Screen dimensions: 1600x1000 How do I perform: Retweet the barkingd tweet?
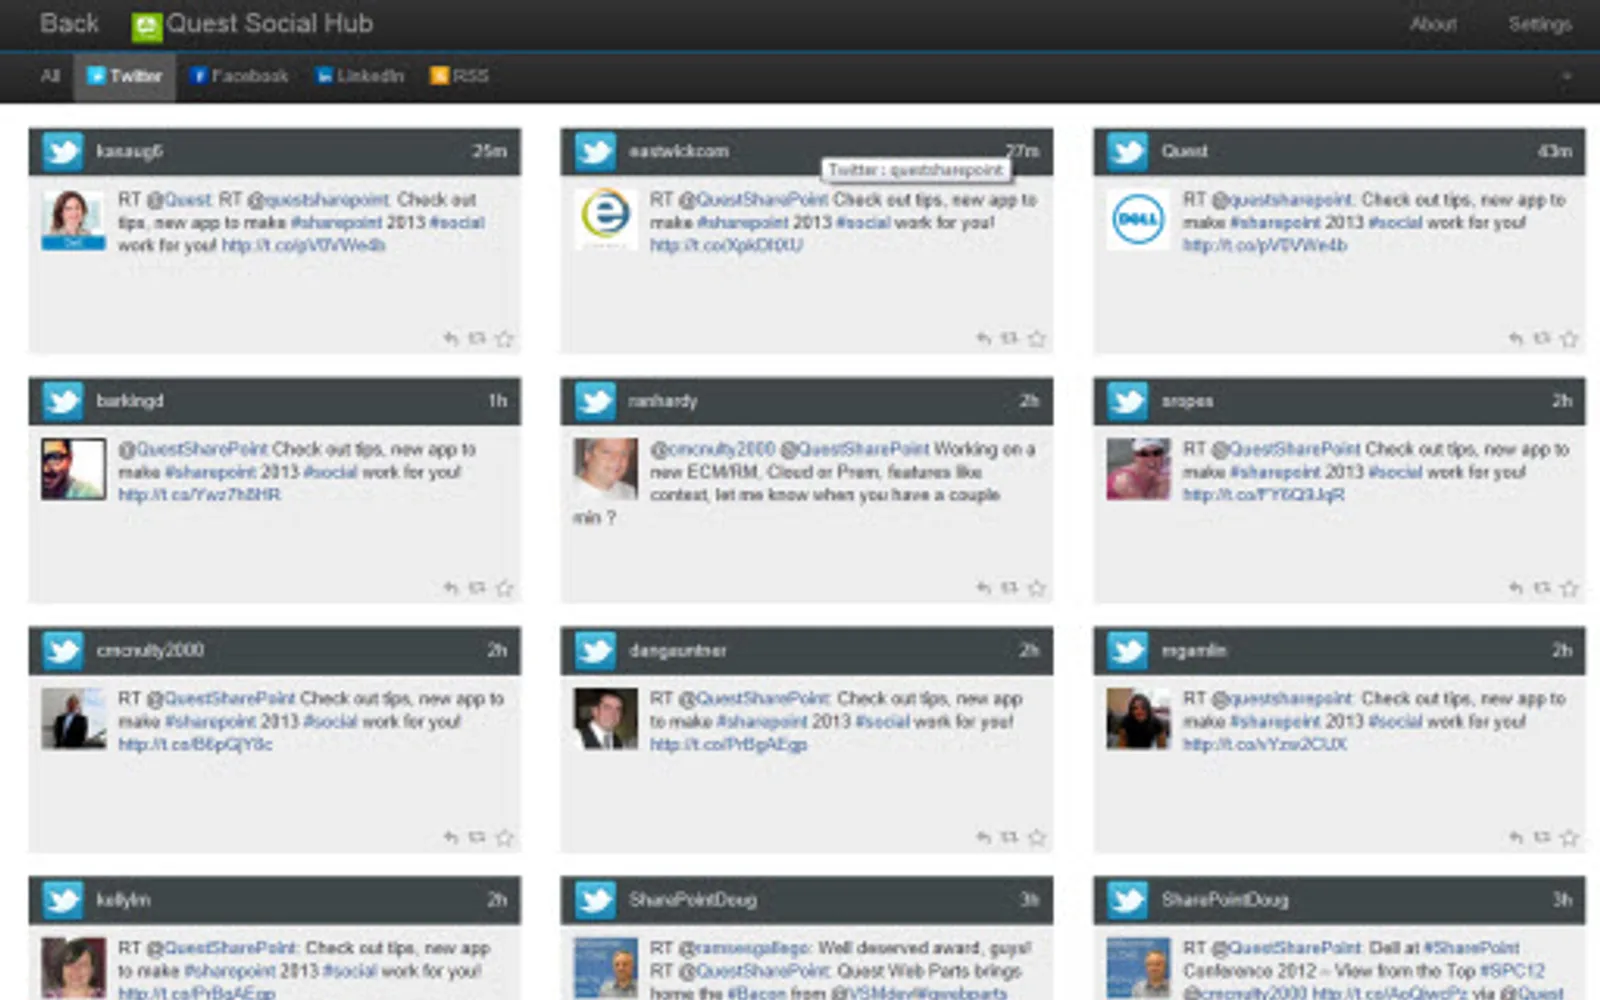pos(477,588)
